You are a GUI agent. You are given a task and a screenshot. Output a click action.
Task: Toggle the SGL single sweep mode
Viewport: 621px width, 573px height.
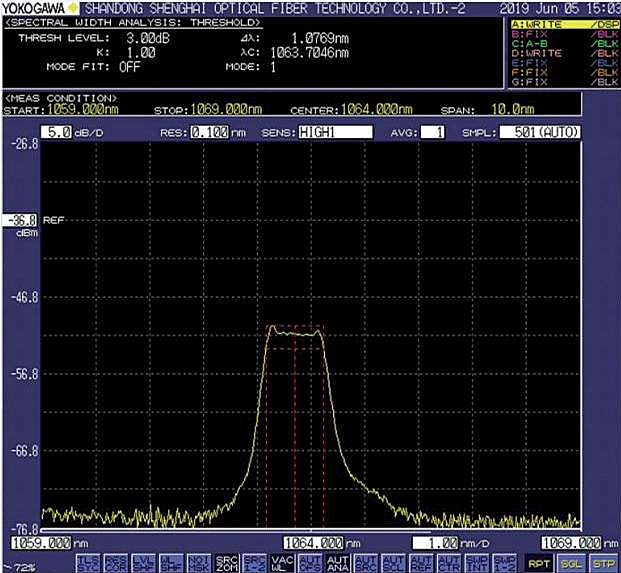(573, 563)
